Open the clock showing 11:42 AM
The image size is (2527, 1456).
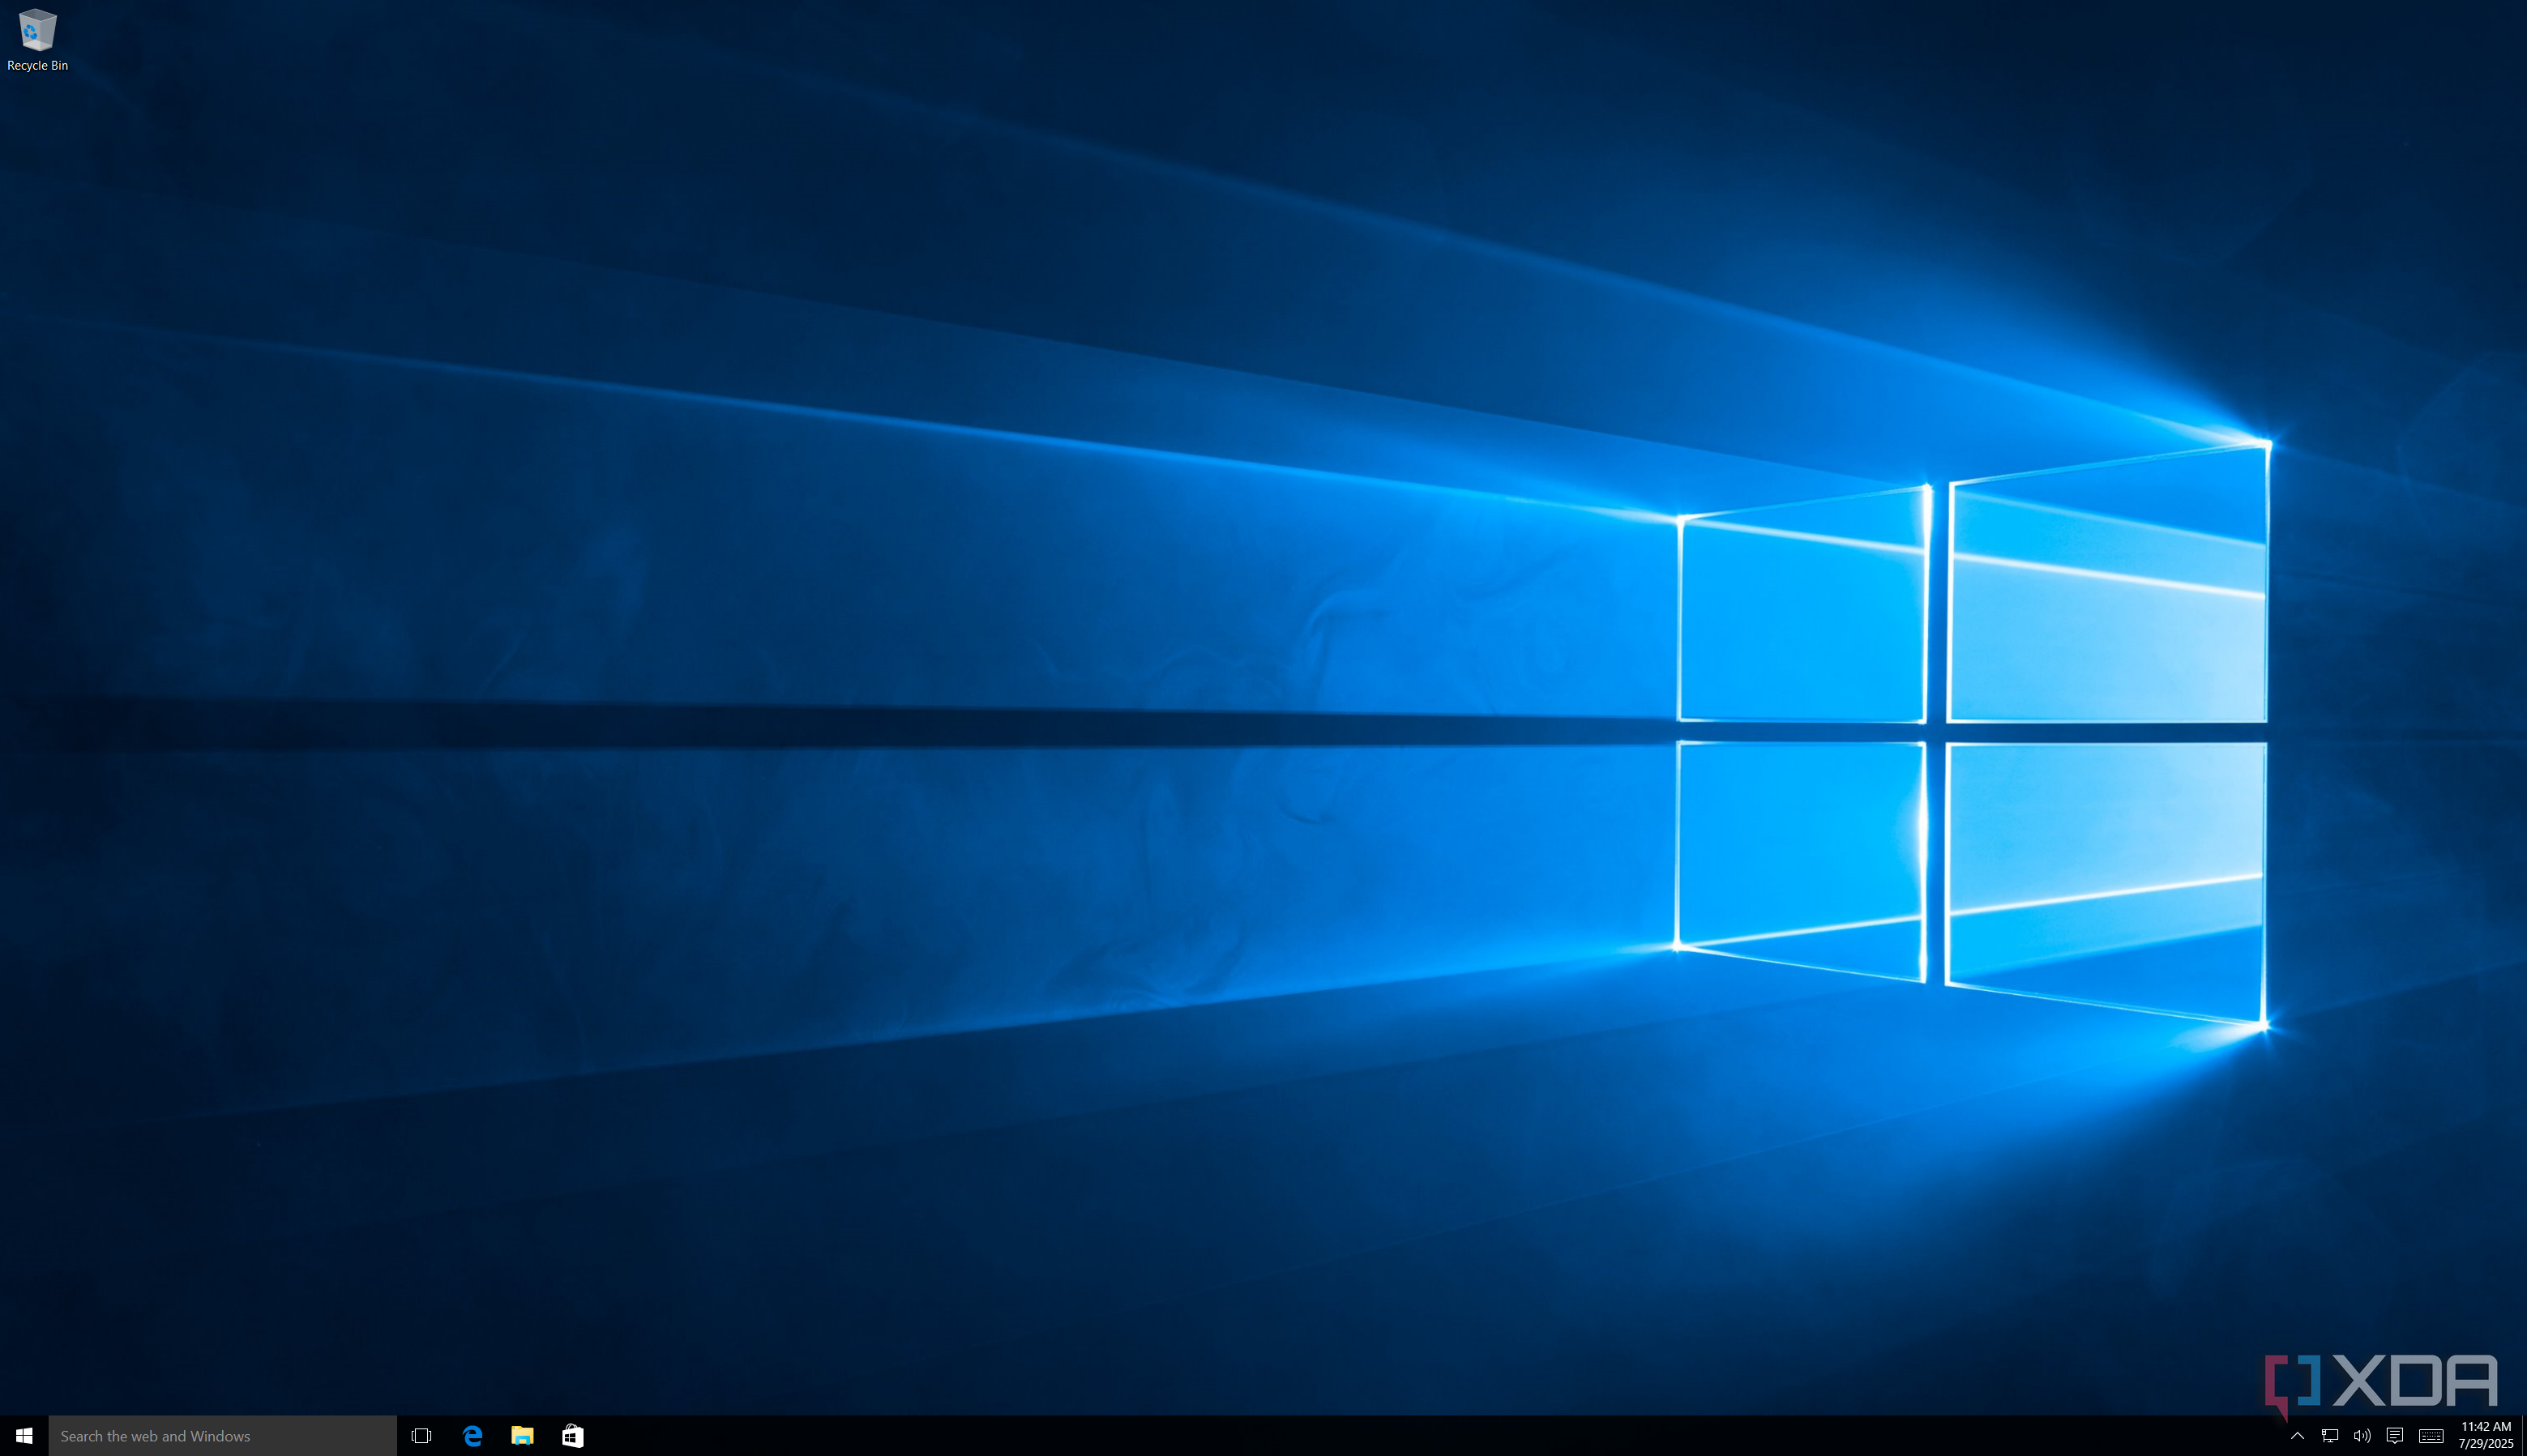click(x=2485, y=1435)
